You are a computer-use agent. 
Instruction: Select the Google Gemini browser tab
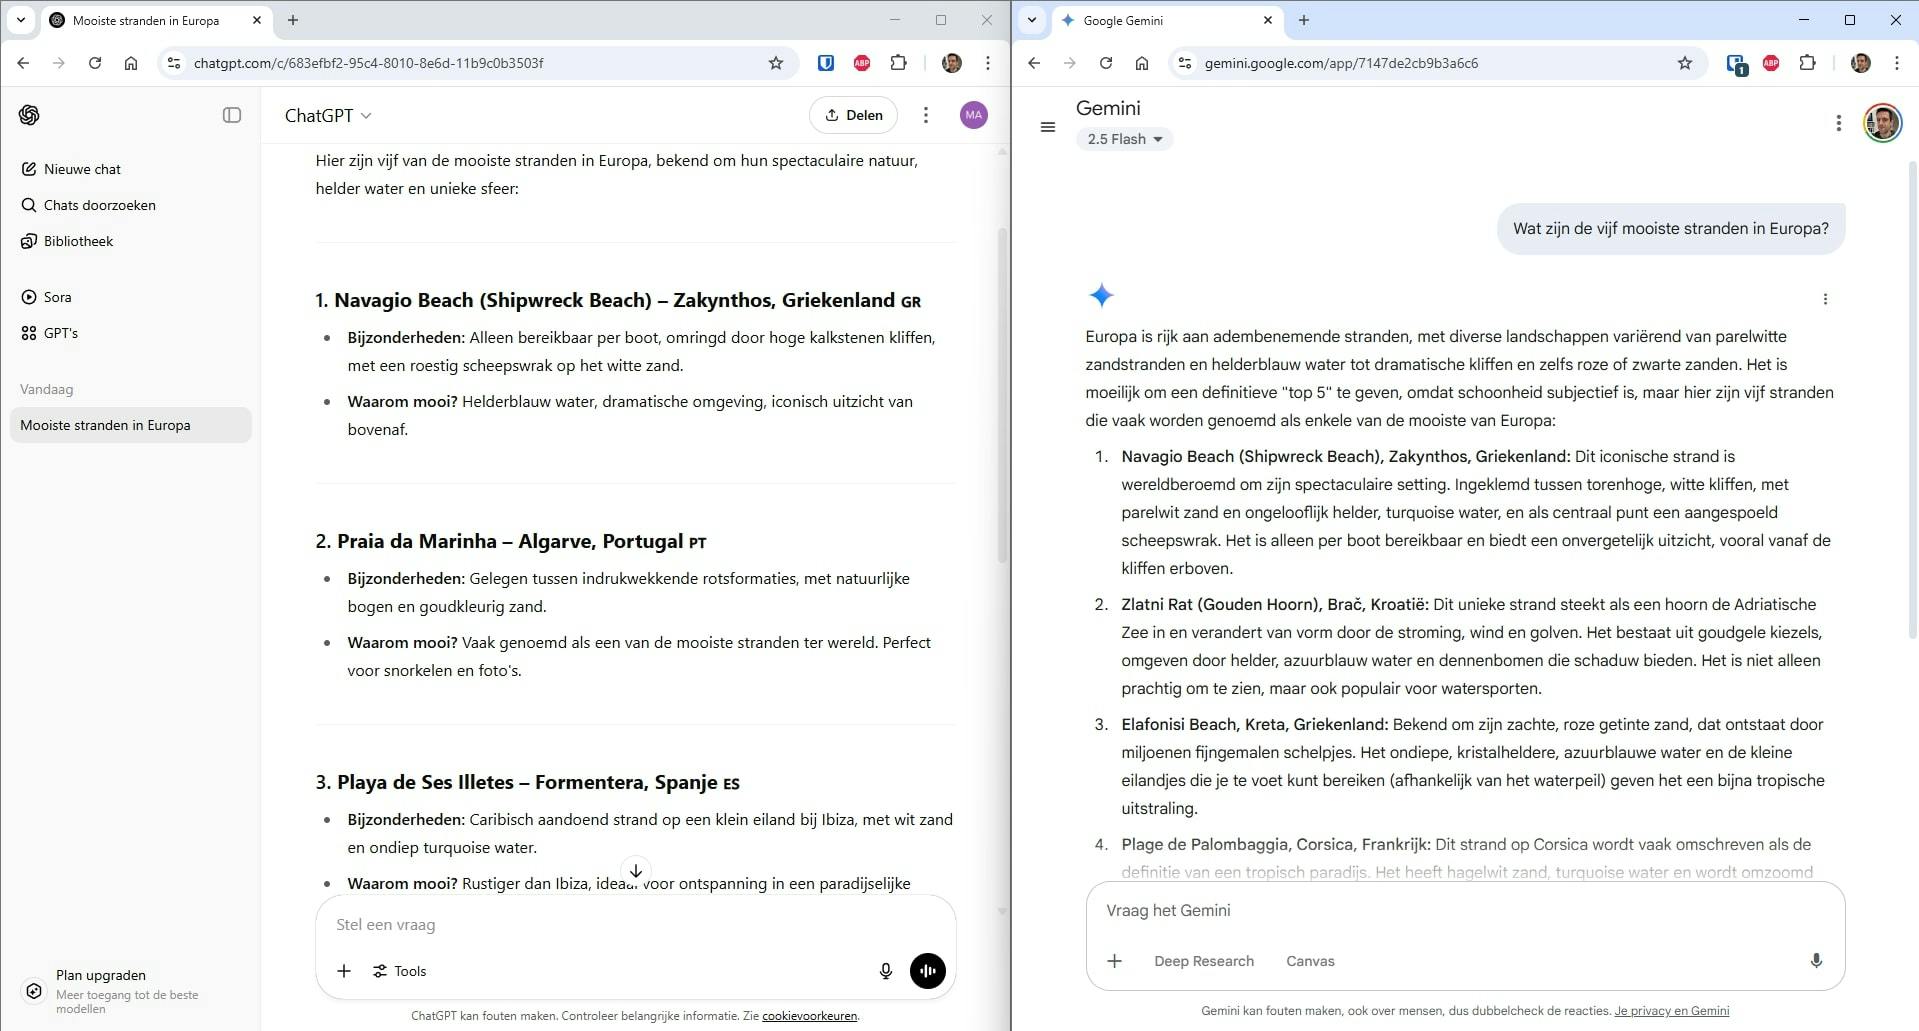click(1167, 21)
